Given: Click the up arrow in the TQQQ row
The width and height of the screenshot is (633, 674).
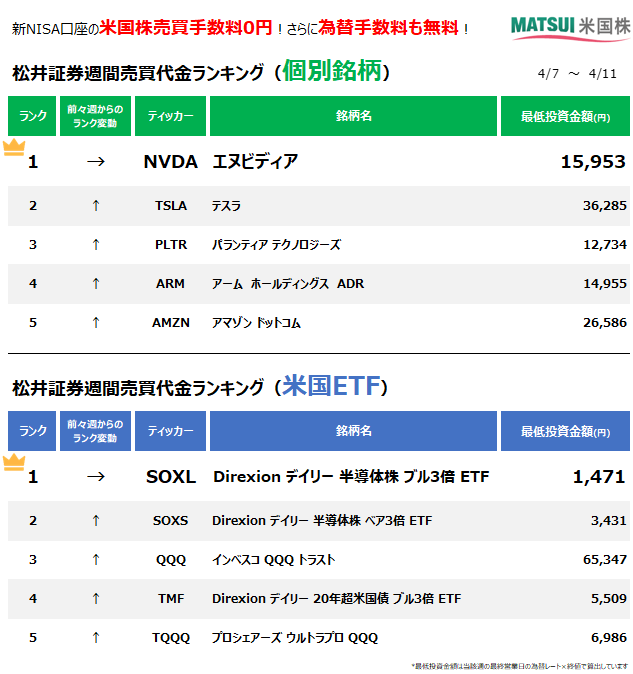Looking at the screenshot, I should (x=95, y=637).
